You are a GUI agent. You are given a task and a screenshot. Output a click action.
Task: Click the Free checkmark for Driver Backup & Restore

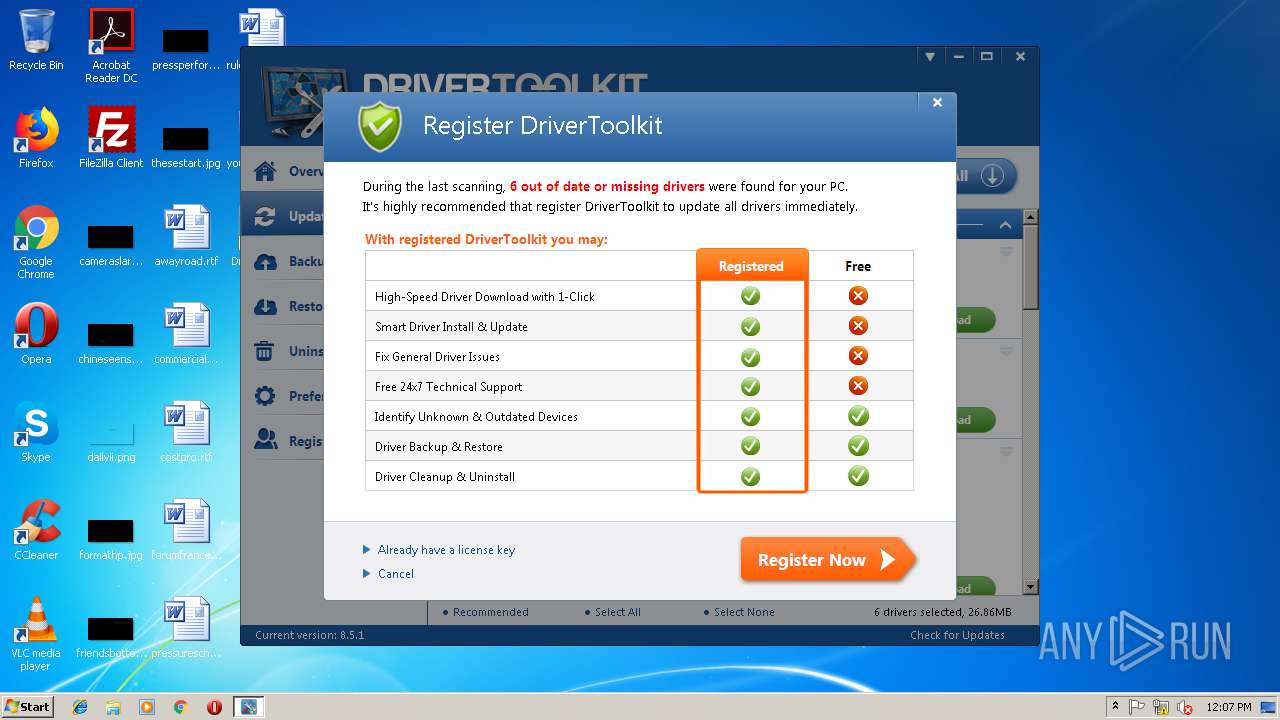(x=858, y=446)
